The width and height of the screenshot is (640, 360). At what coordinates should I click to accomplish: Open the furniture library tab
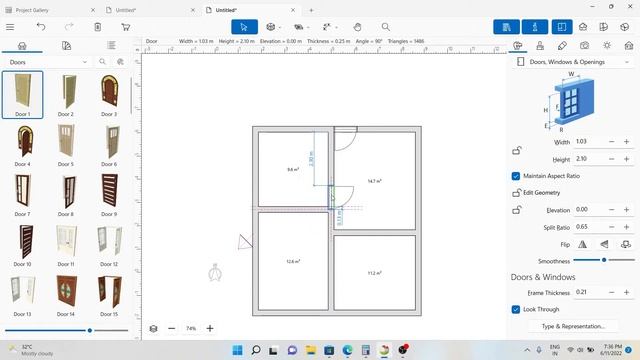click(22, 45)
